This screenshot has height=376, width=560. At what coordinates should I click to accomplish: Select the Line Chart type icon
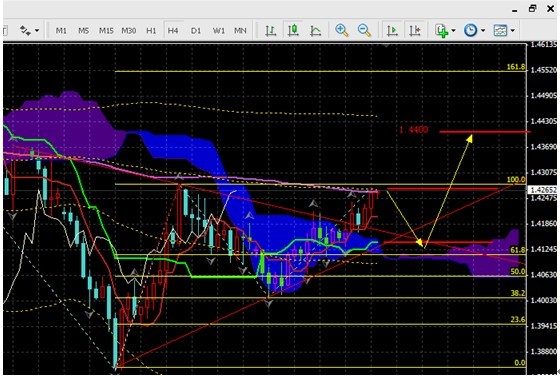point(316,31)
